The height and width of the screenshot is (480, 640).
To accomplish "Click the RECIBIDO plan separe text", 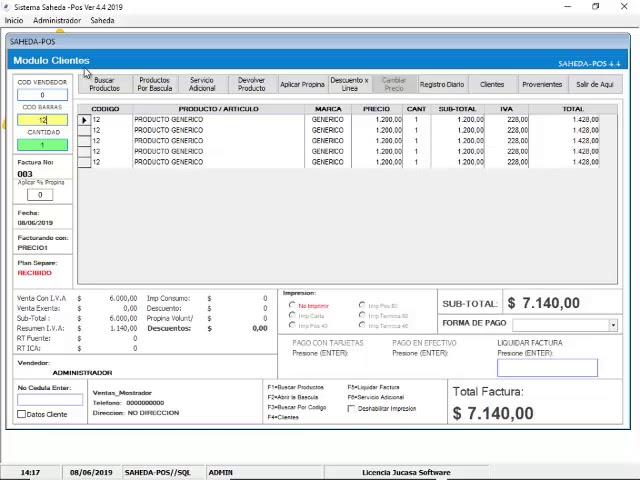I will click(35, 273).
